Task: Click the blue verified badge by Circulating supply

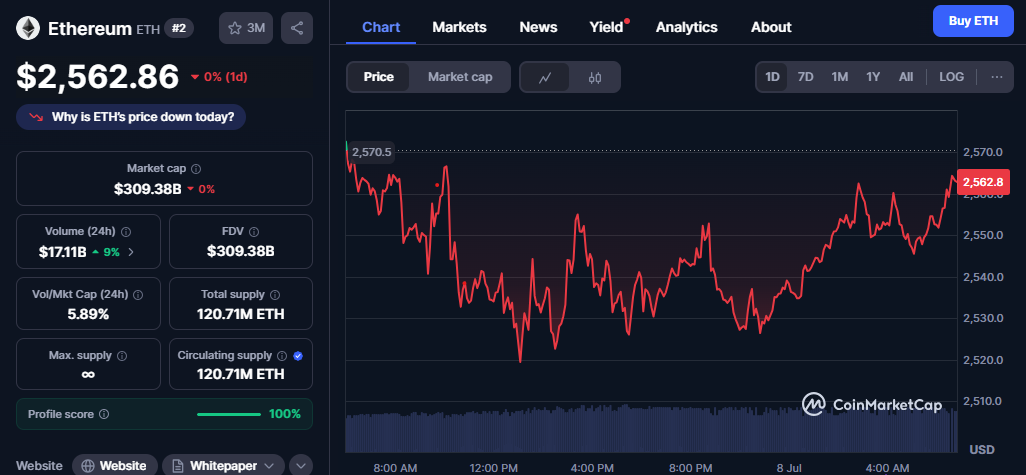Action: (298, 356)
